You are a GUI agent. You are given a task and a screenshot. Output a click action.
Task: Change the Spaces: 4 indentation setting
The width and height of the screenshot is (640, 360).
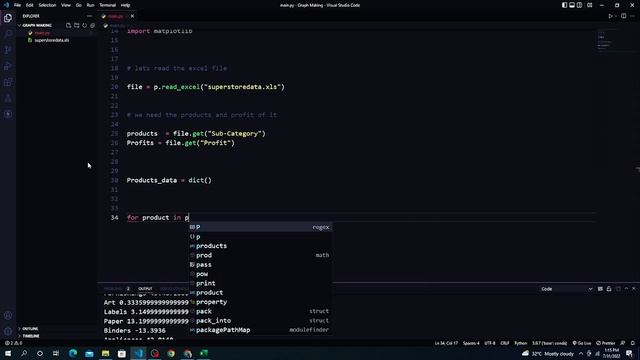[471, 343]
